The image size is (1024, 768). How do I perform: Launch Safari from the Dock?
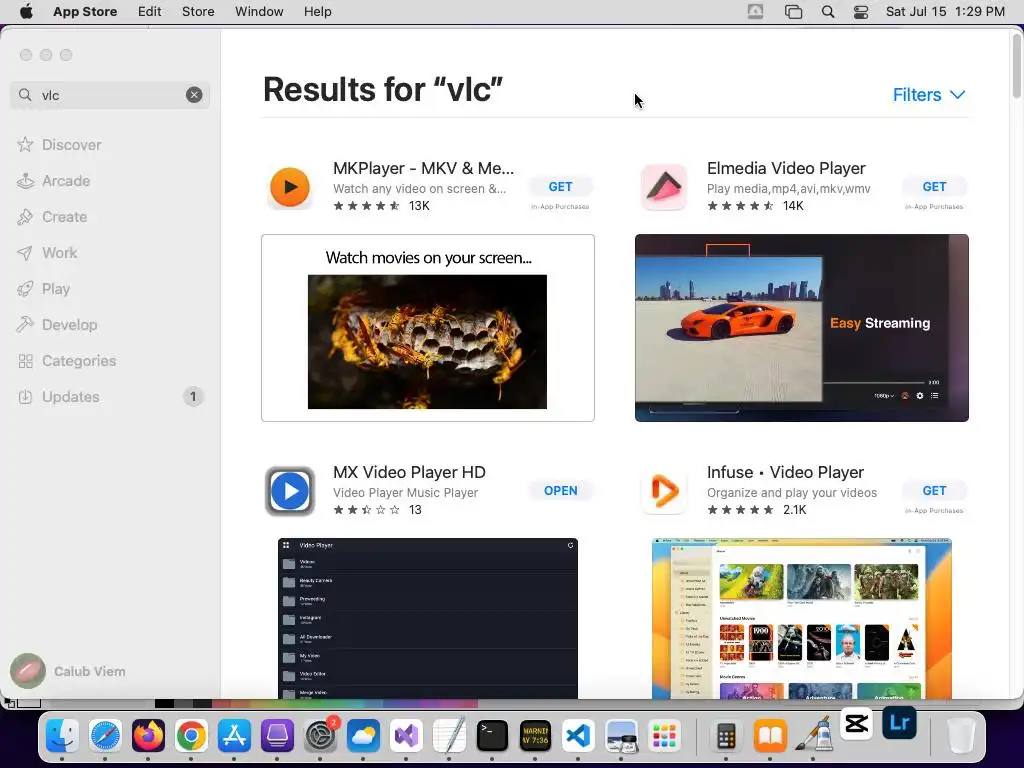[x=105, y=737]
